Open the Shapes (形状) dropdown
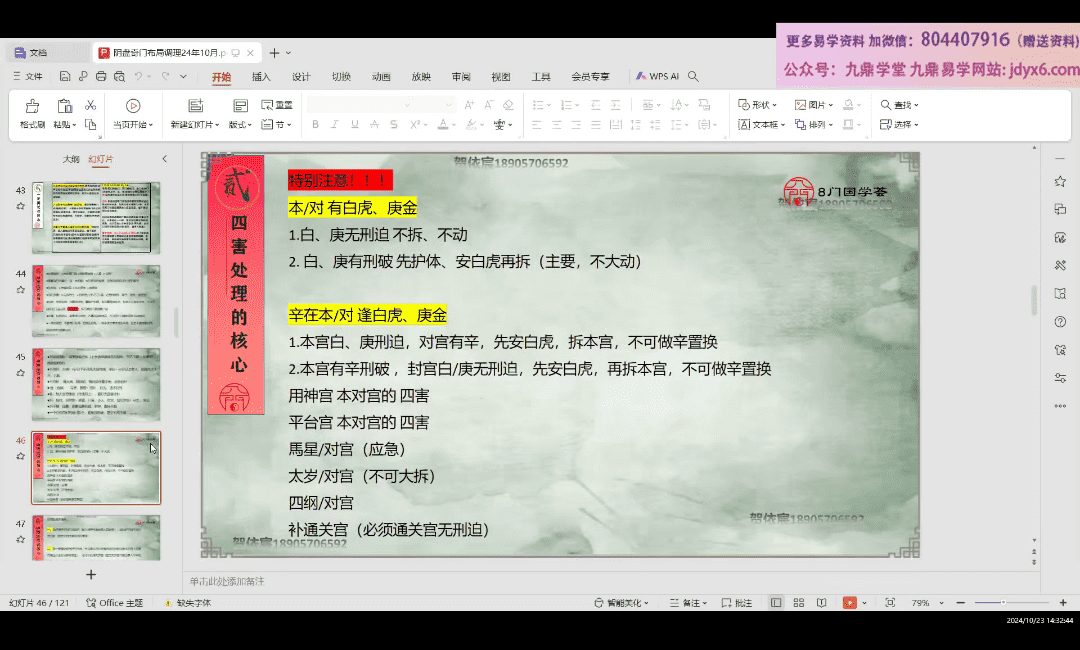Viewport: 1080px width, 650px height. [758, 105]
